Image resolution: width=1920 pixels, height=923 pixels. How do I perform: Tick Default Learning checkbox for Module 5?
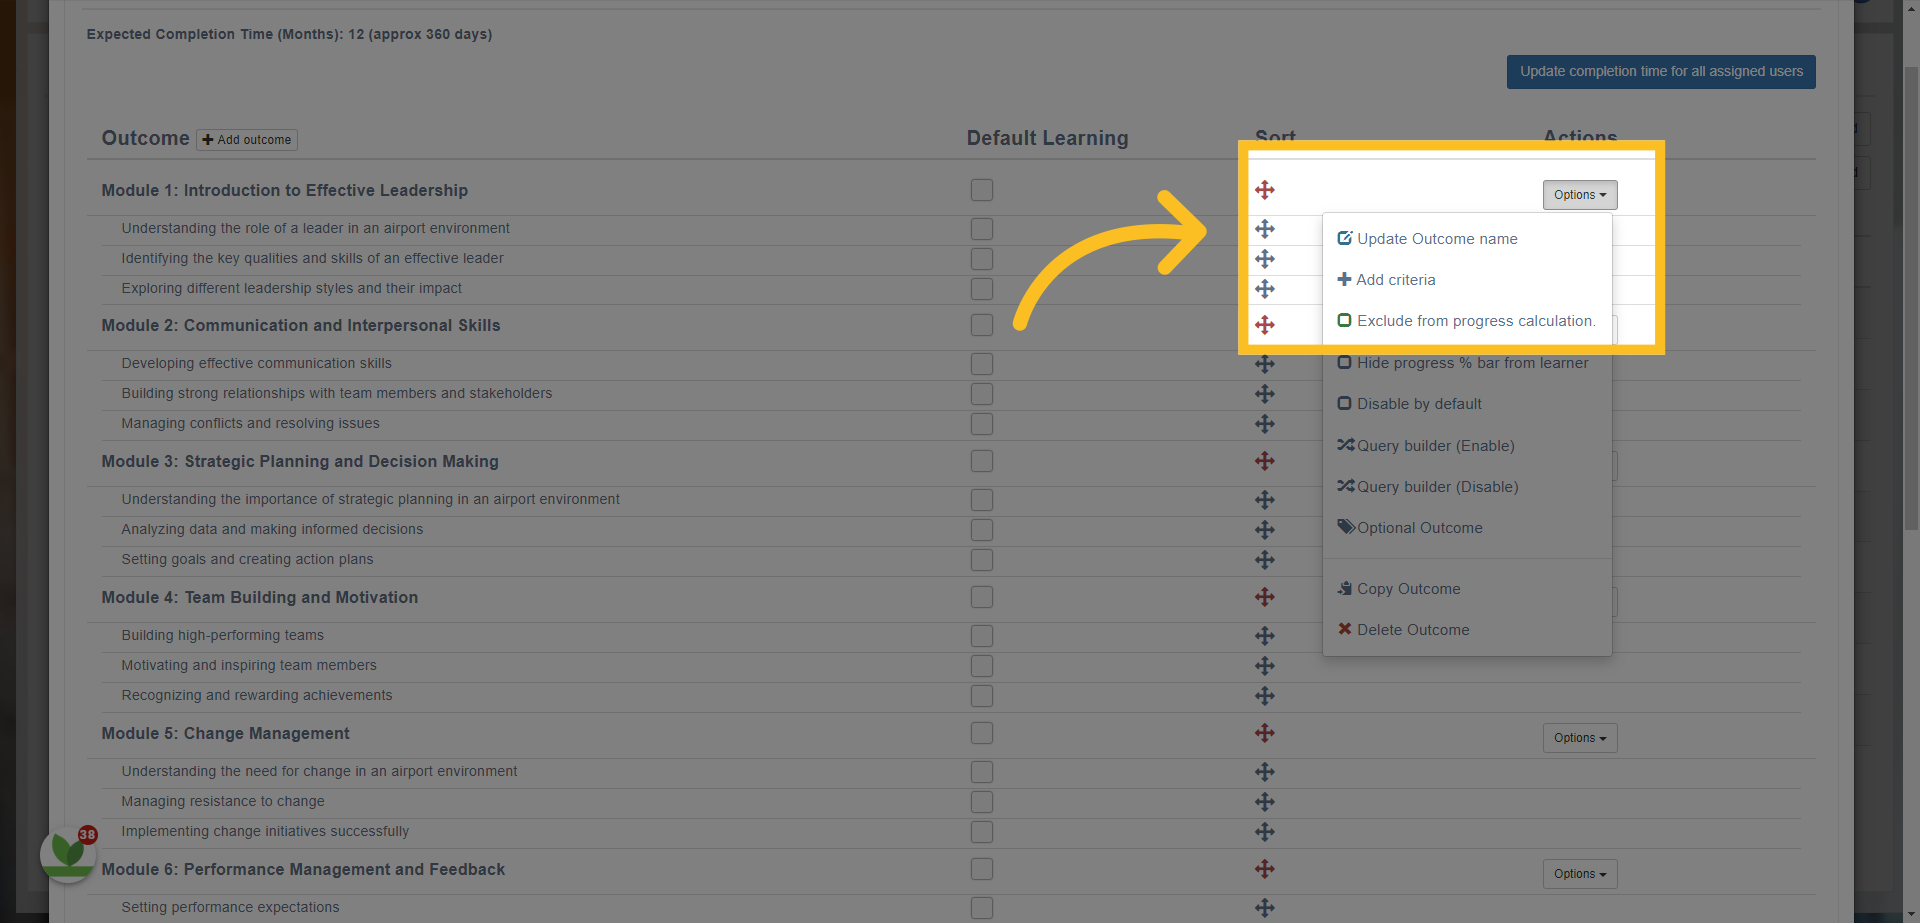[982, 733]
